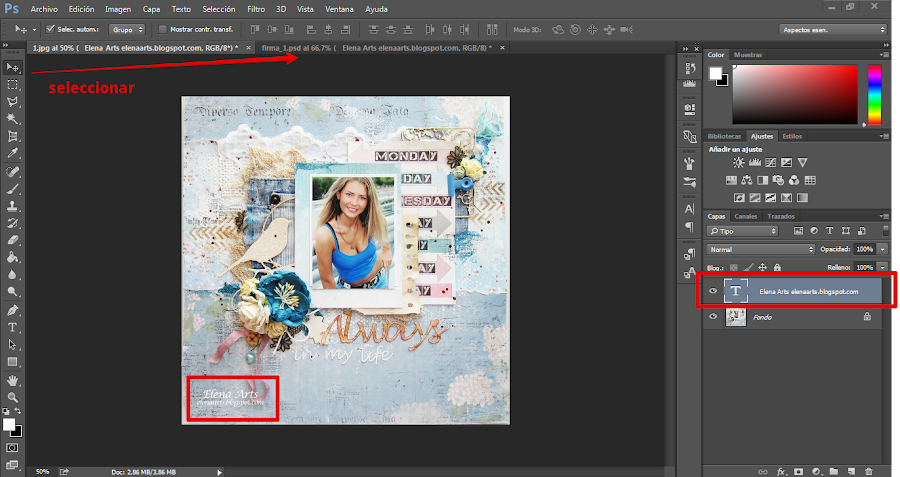Select the Clone Stamp tool

coord(12,206)
